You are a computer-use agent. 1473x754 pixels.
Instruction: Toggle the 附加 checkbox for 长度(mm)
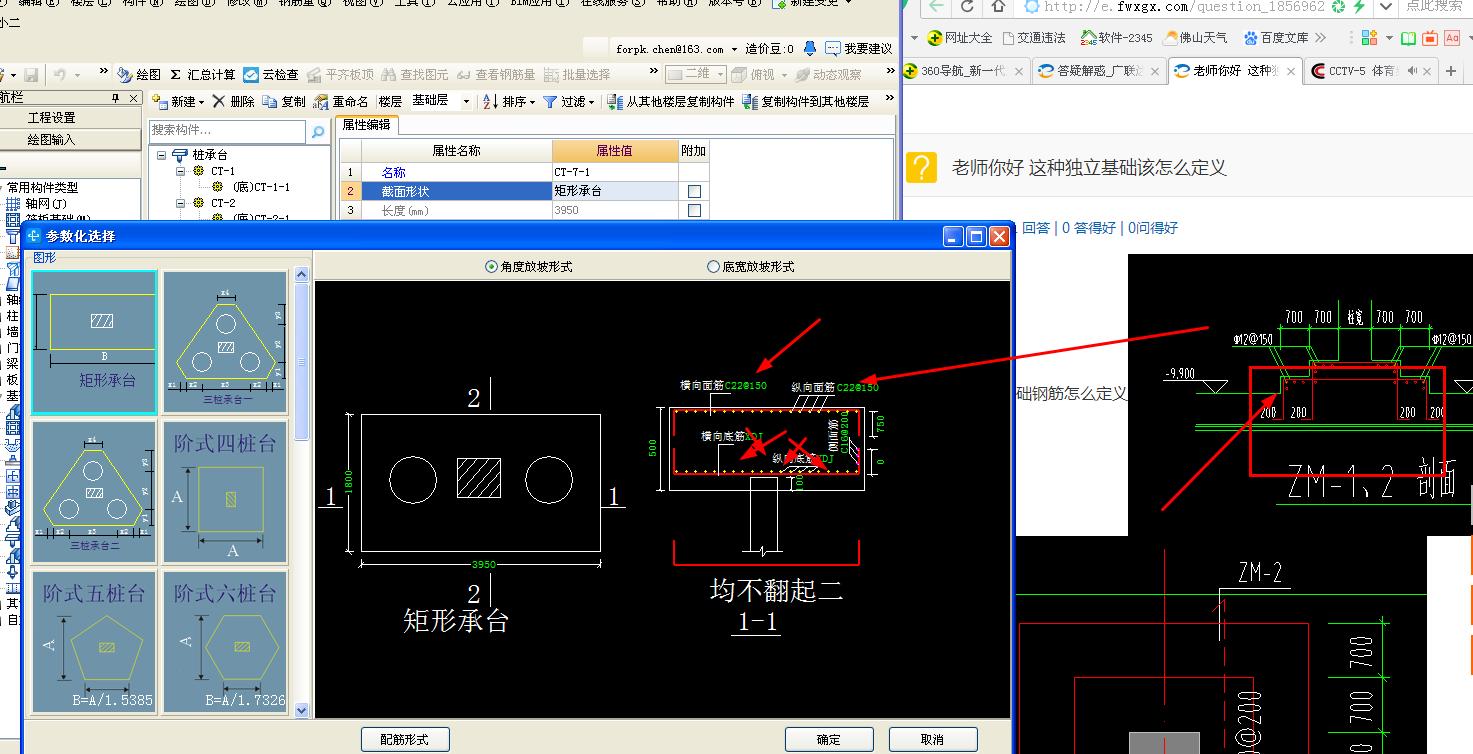(694, 211)
